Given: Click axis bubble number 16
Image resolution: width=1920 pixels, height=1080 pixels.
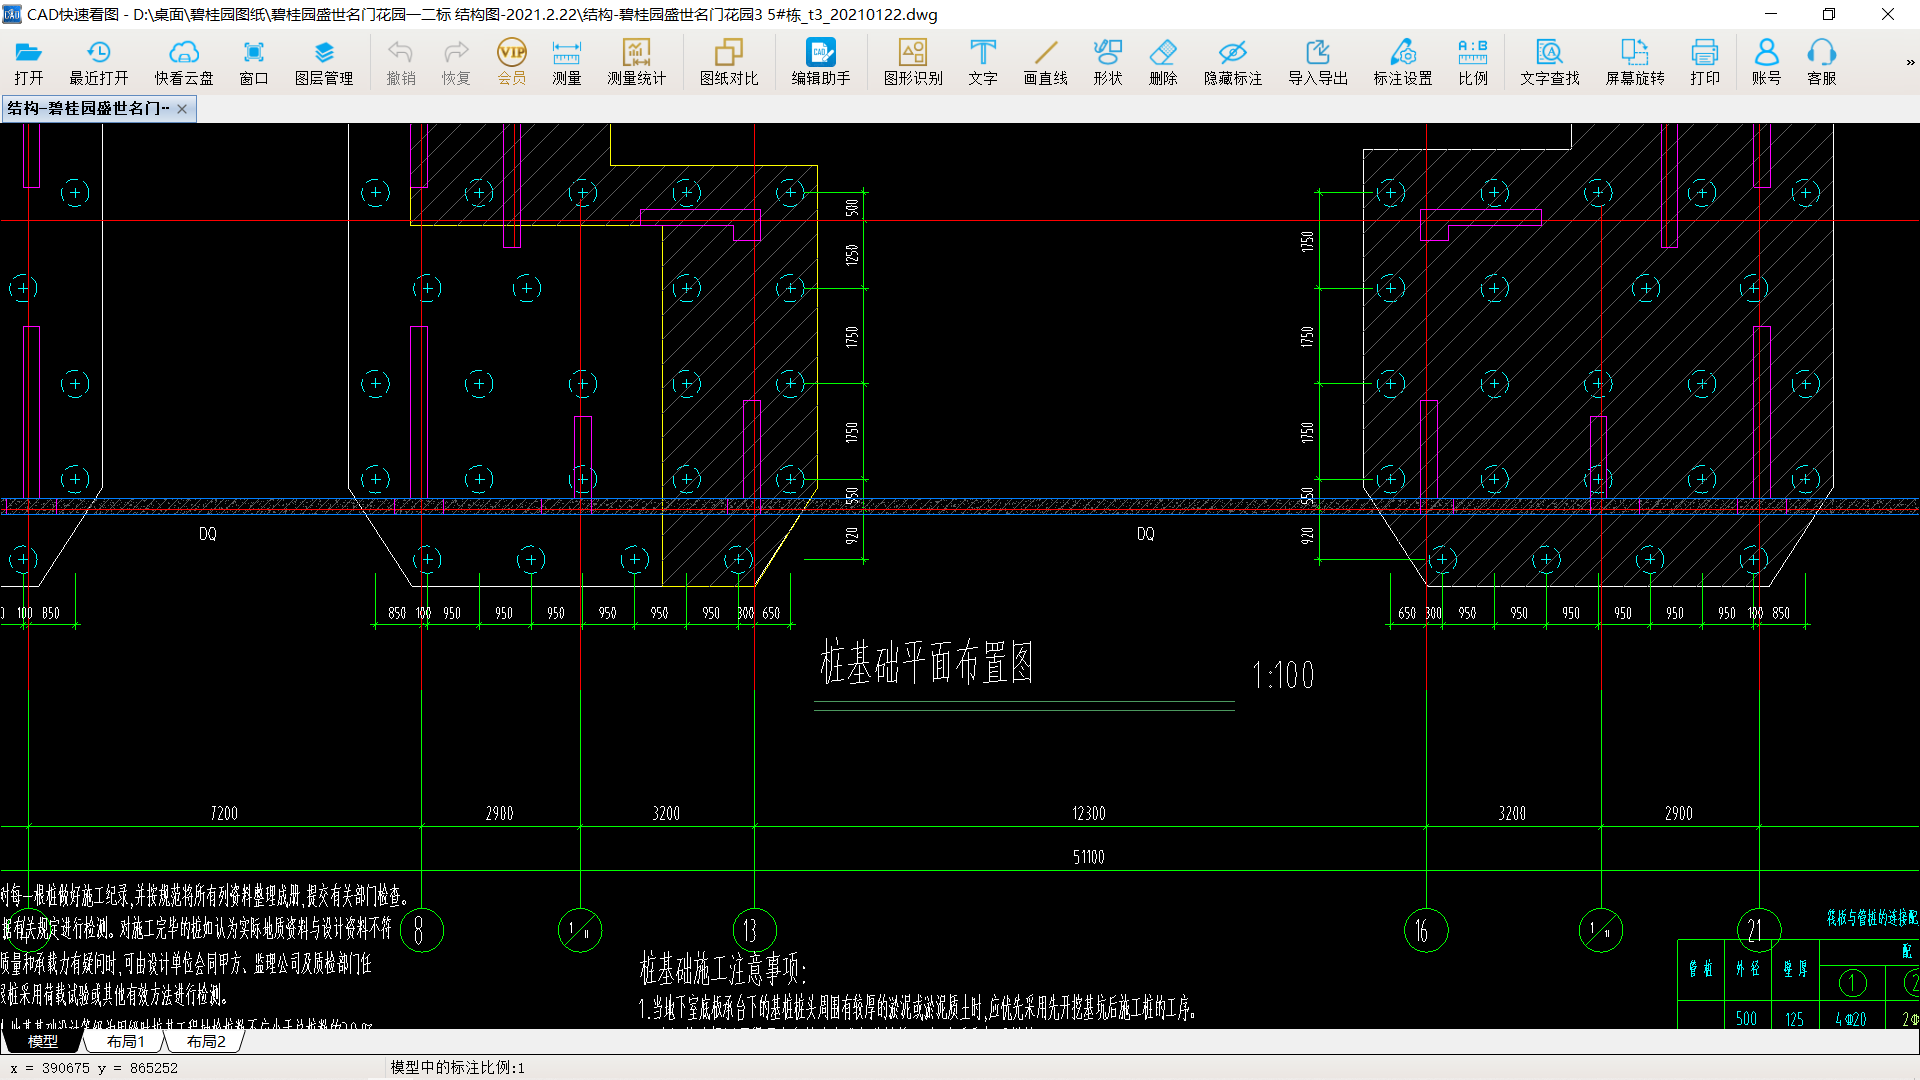Looking at the screenshot, I should click(x=1426, y=930).
